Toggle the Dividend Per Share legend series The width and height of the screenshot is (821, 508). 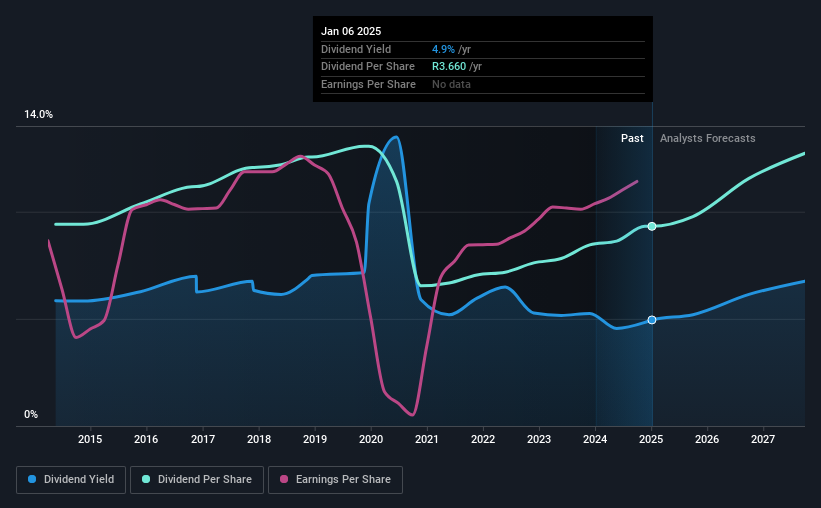pyautogui.click(x=197, y=480)
